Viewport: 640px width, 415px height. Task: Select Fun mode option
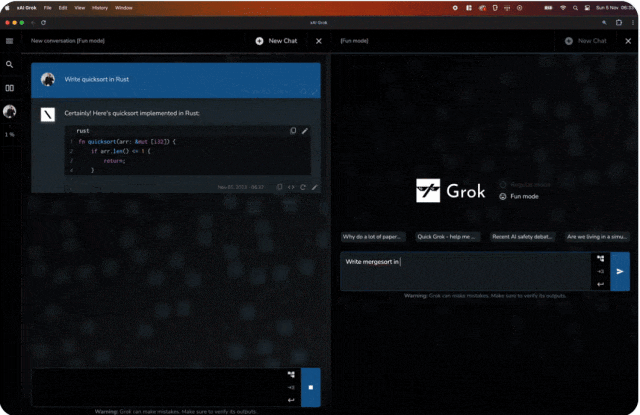pyautogui.click(x=519, y=196)
